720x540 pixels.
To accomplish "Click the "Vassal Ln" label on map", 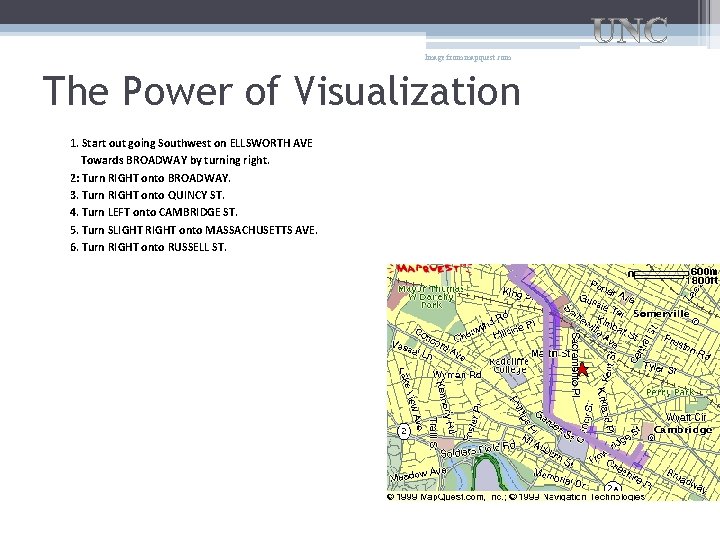I will point(411,350).
